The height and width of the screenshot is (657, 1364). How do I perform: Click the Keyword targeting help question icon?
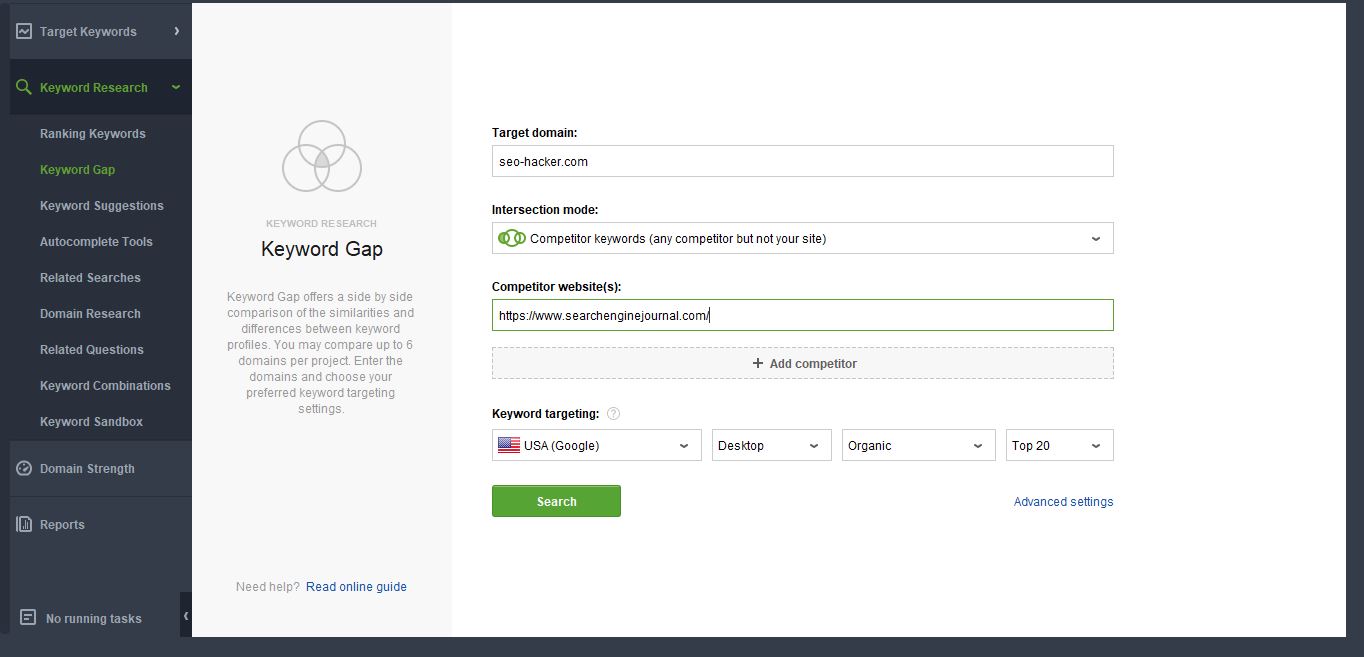coord(613,414)
